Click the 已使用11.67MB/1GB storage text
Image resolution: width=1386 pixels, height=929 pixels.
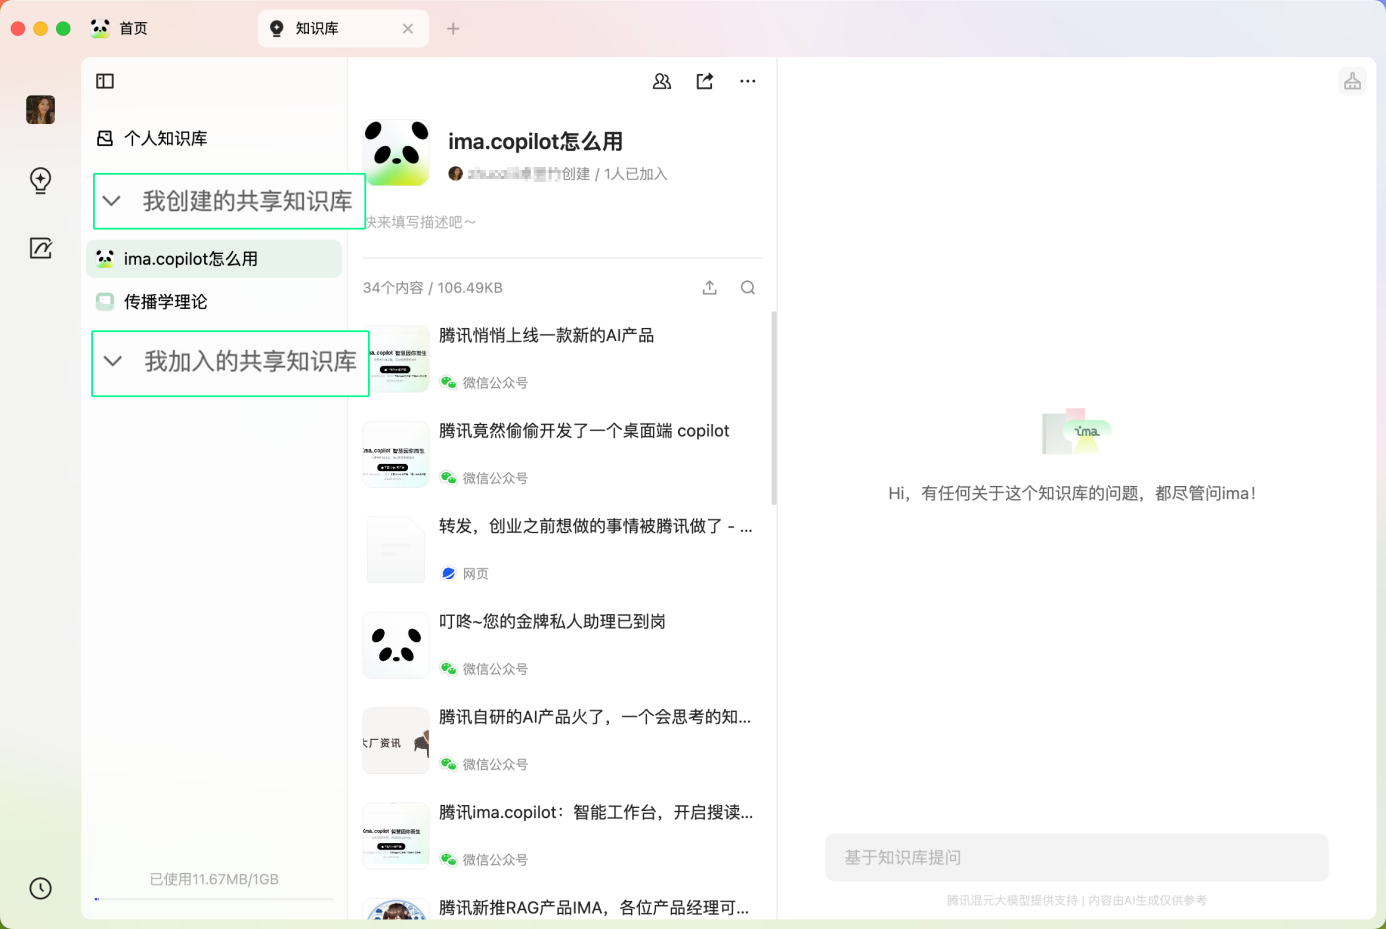[x=214, y=879]
